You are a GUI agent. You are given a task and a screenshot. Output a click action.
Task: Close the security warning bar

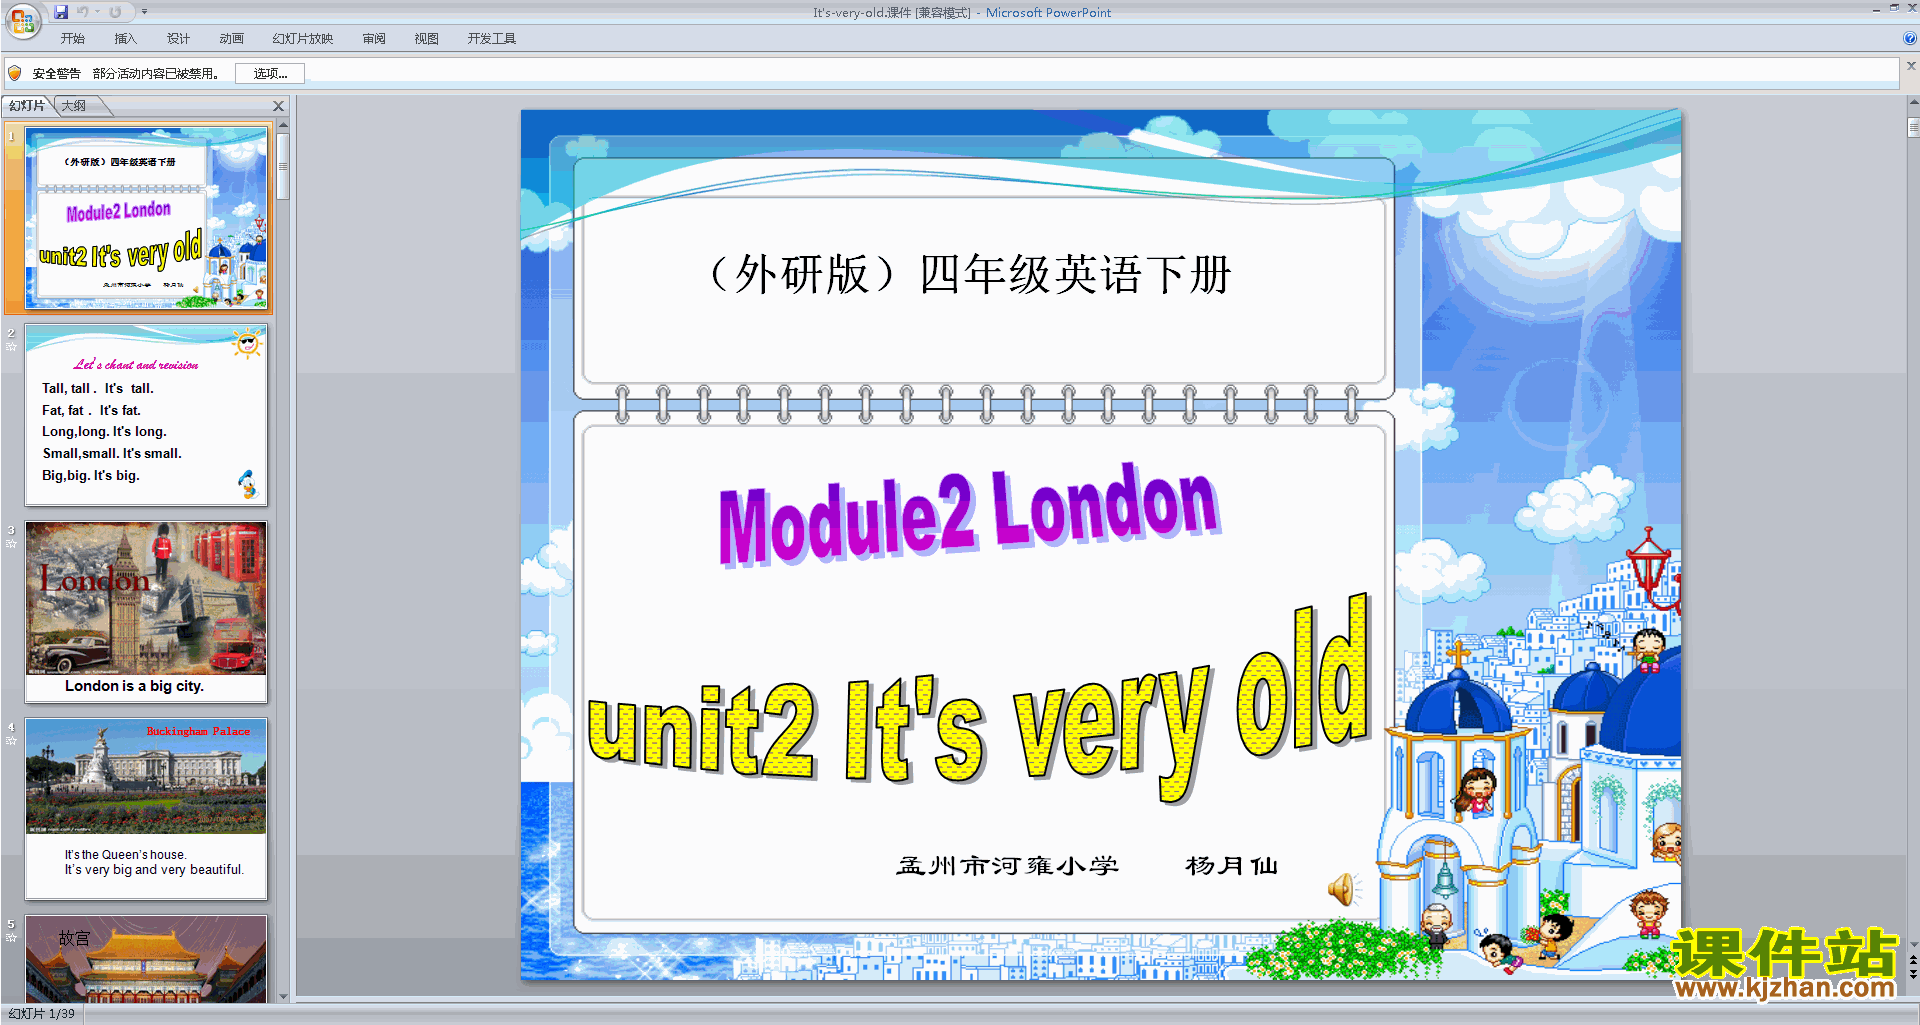tap(1911, 66)
